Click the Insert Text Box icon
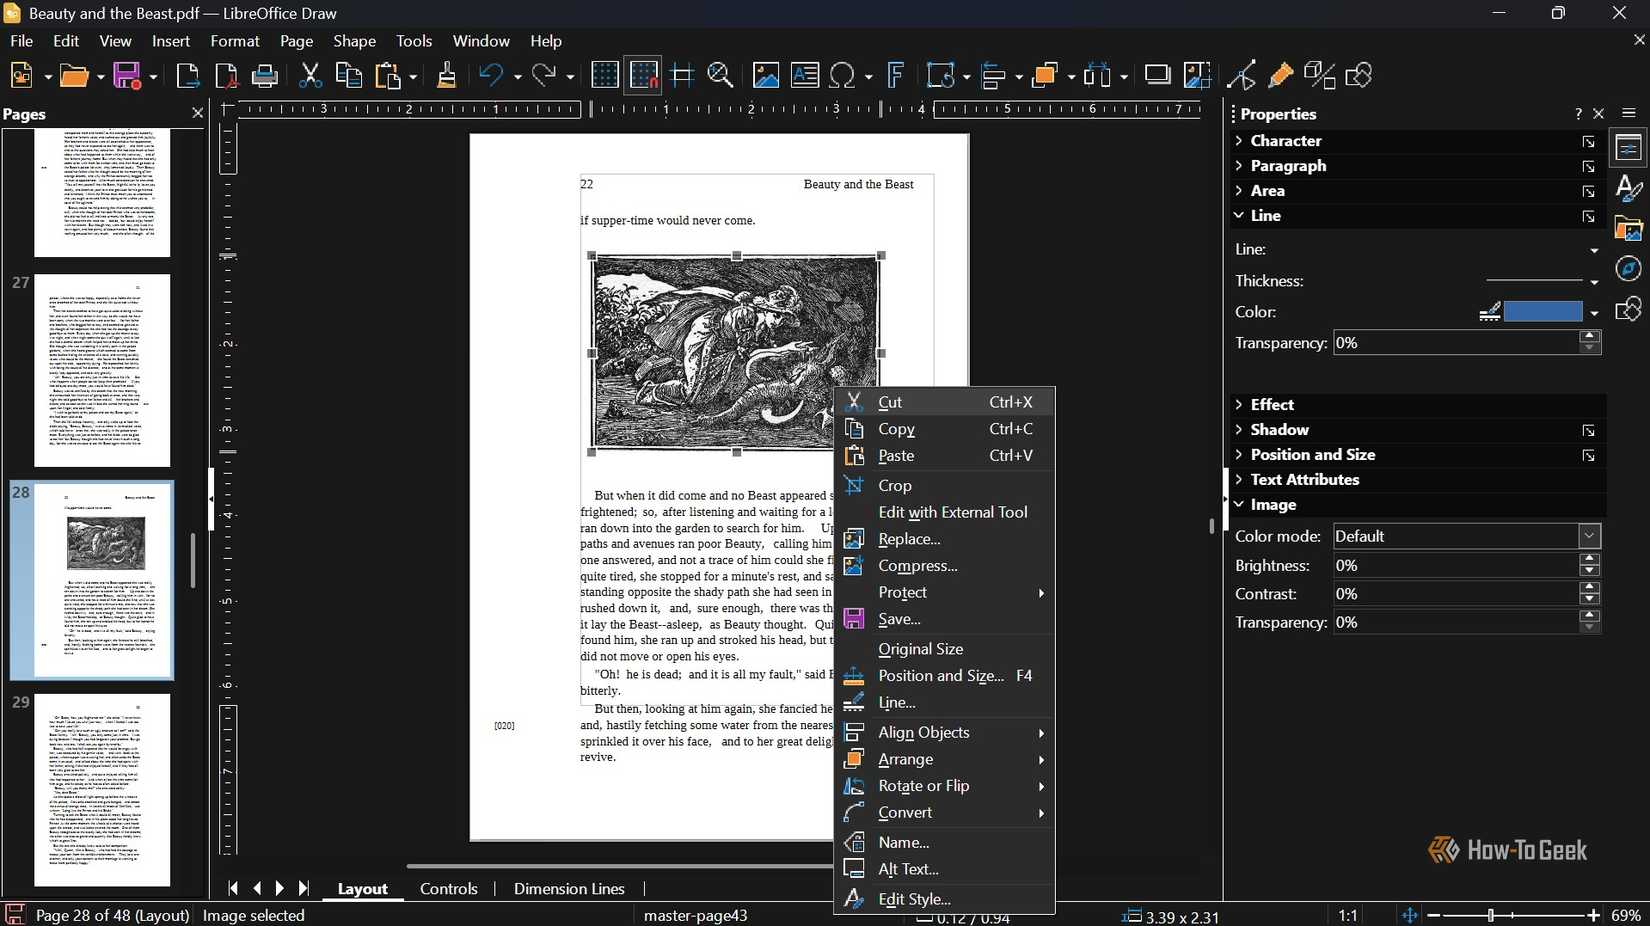Screen dimensions: 1650x926 (805, 76)
